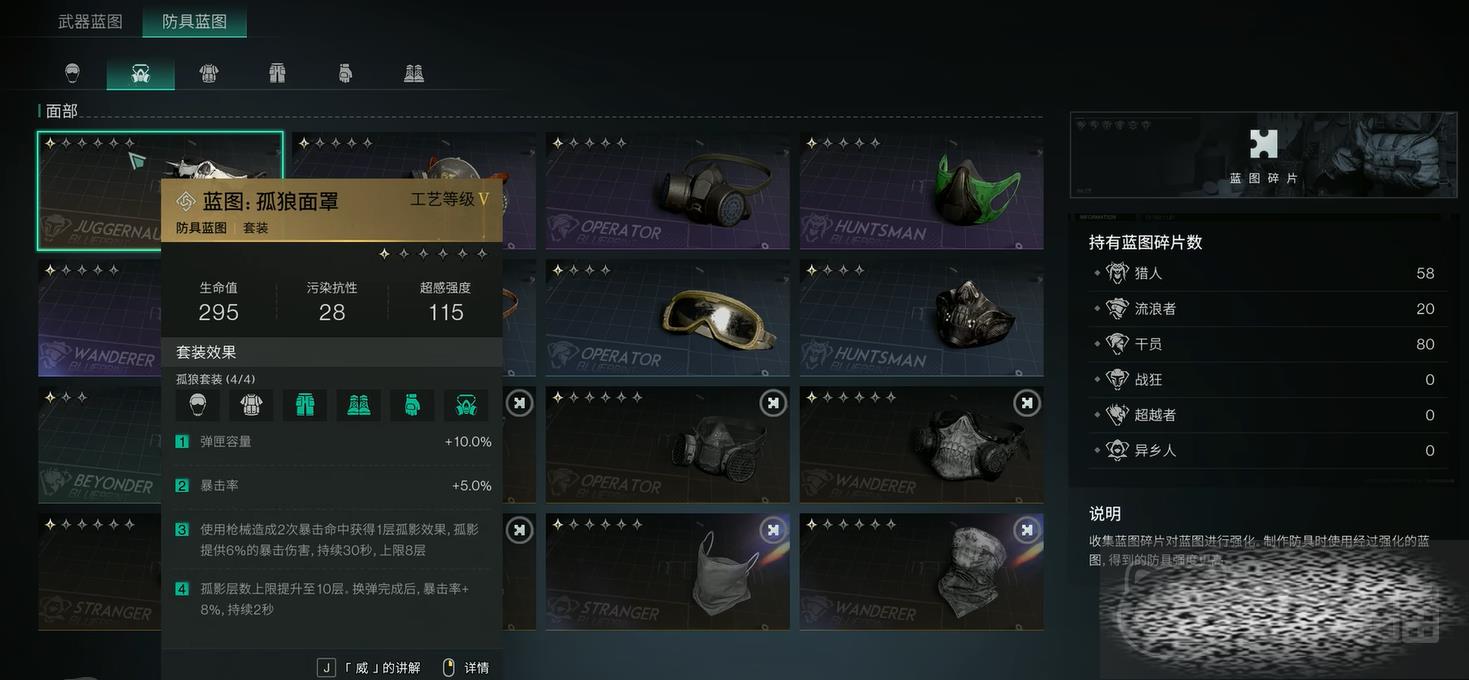Open the 防具蓝图 tab
1469x680 pixels.
point(194,21)
